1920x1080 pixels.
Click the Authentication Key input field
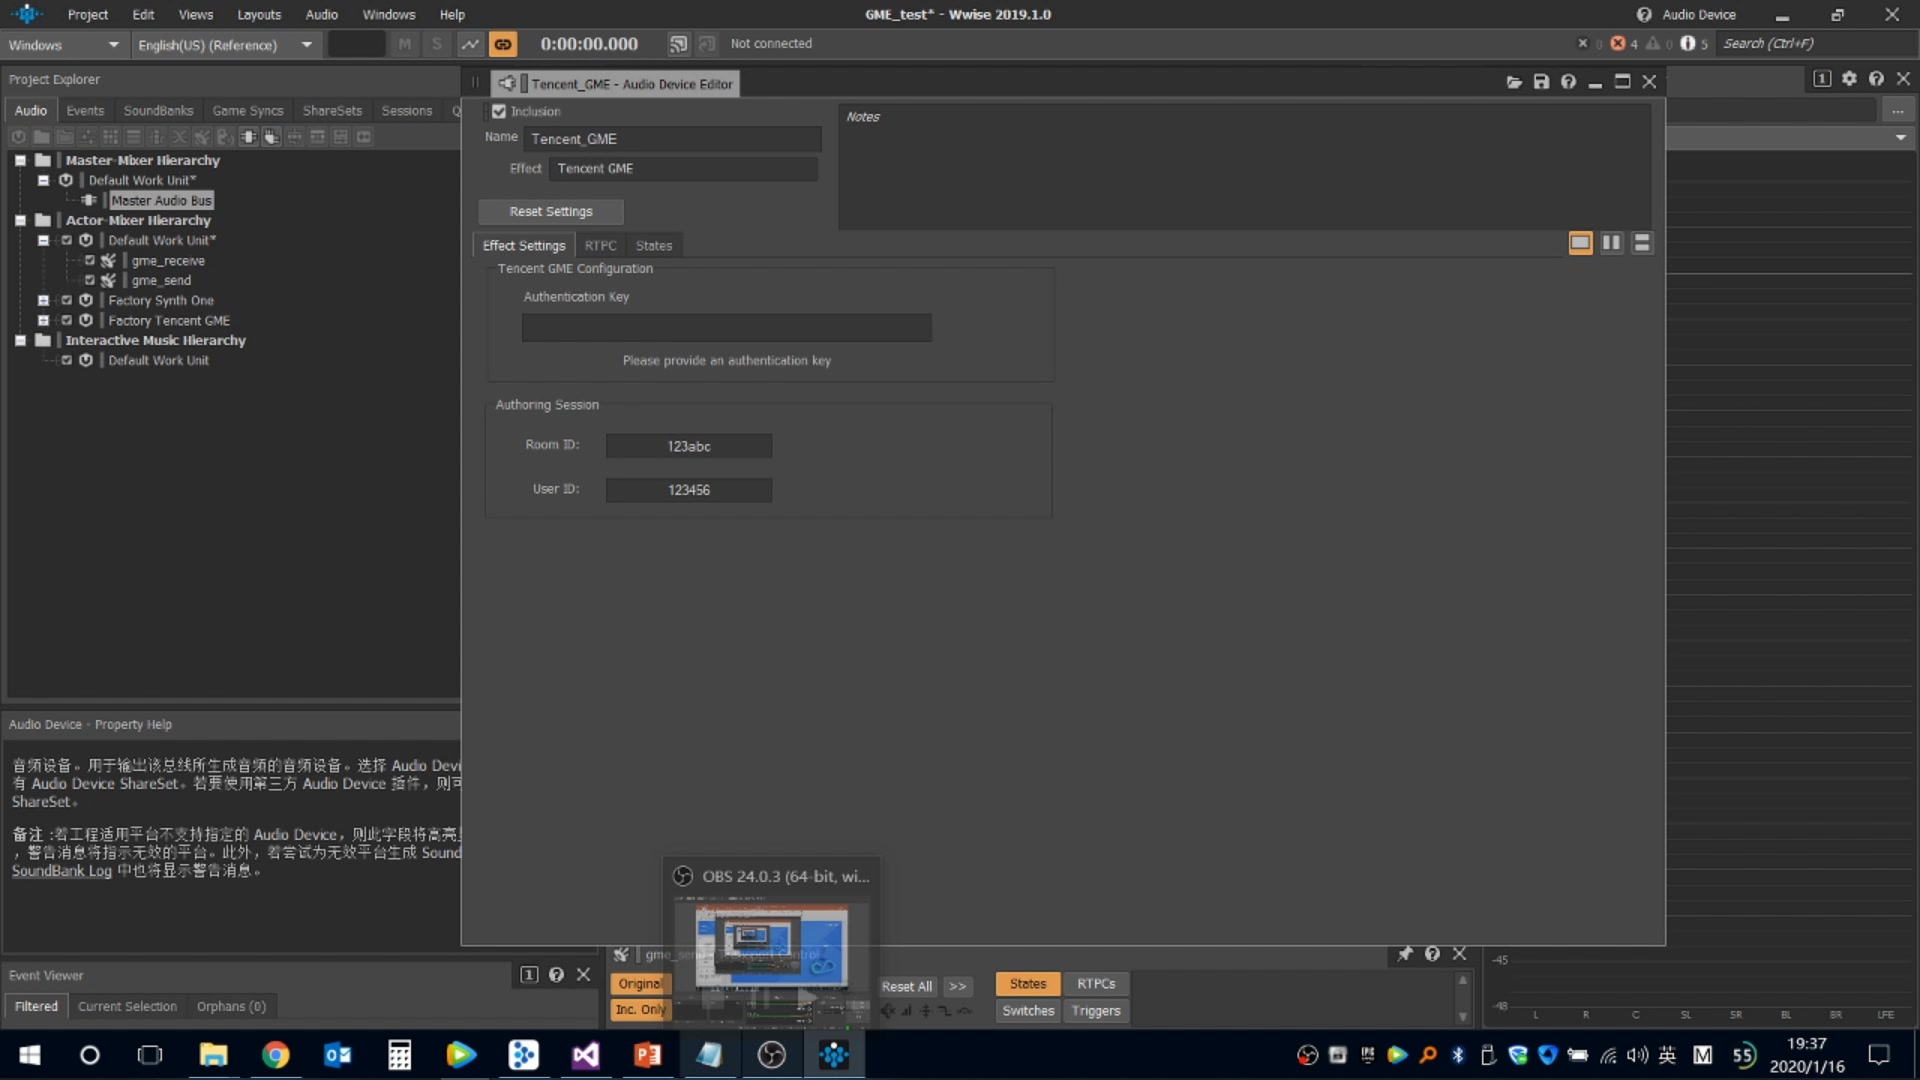pos(727,327)
